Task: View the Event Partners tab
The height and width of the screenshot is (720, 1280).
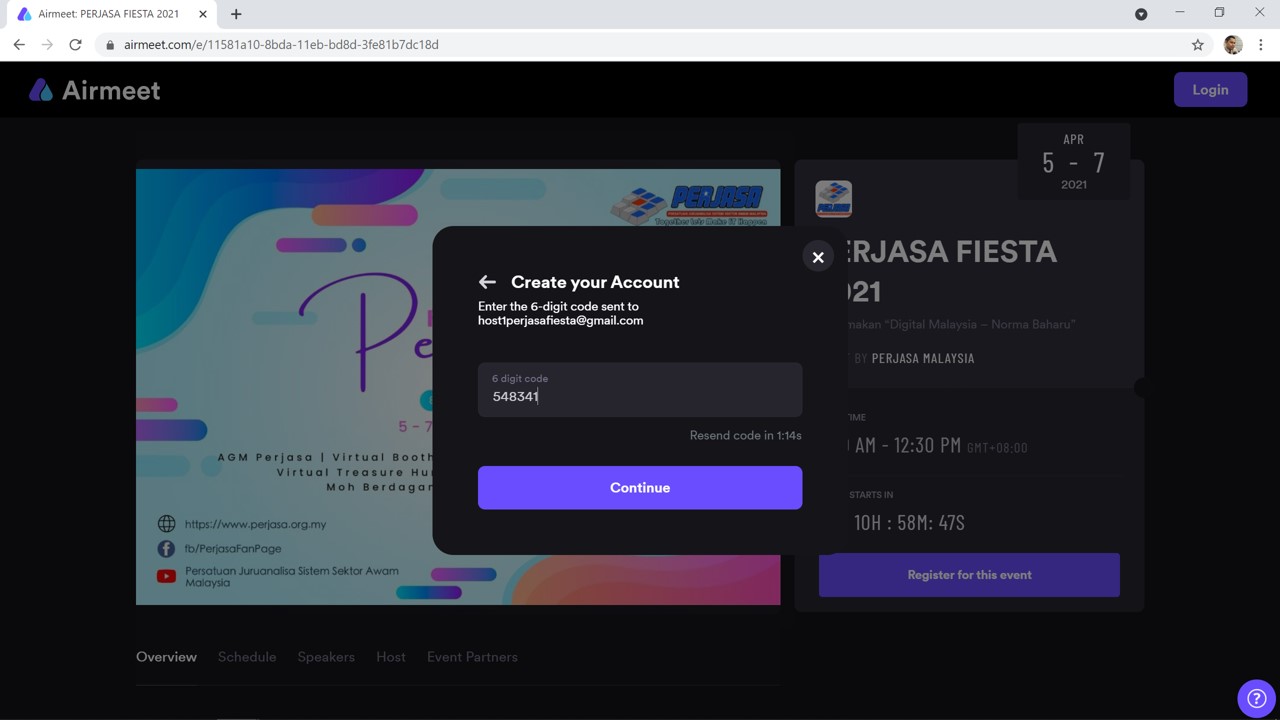Action: 472,657
